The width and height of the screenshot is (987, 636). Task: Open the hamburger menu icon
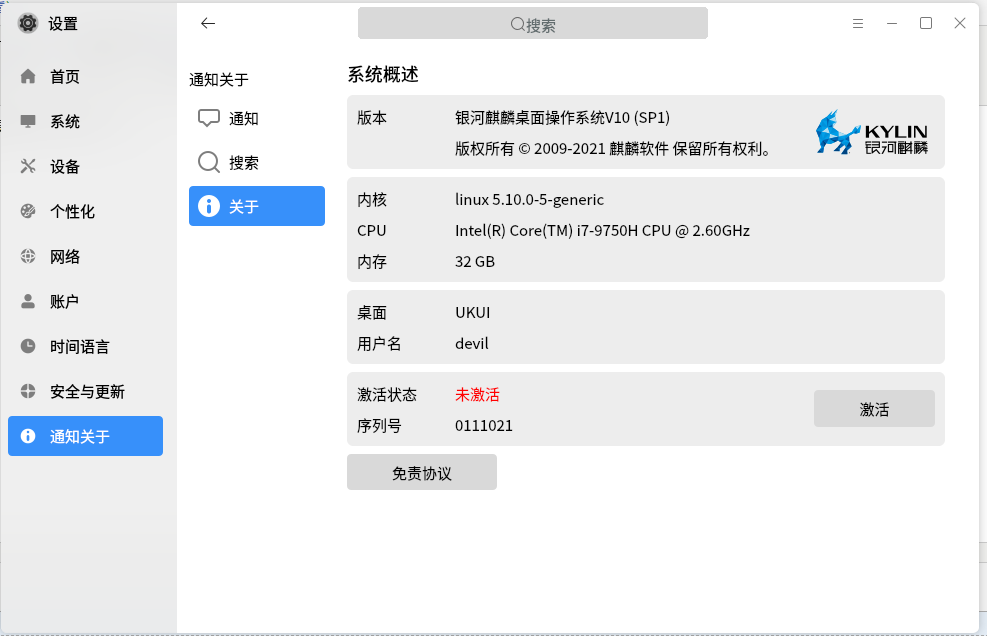858,23
